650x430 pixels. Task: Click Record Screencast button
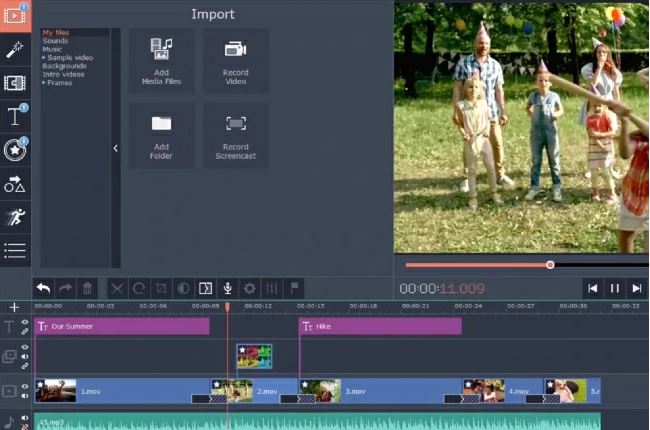click(236, 135)
